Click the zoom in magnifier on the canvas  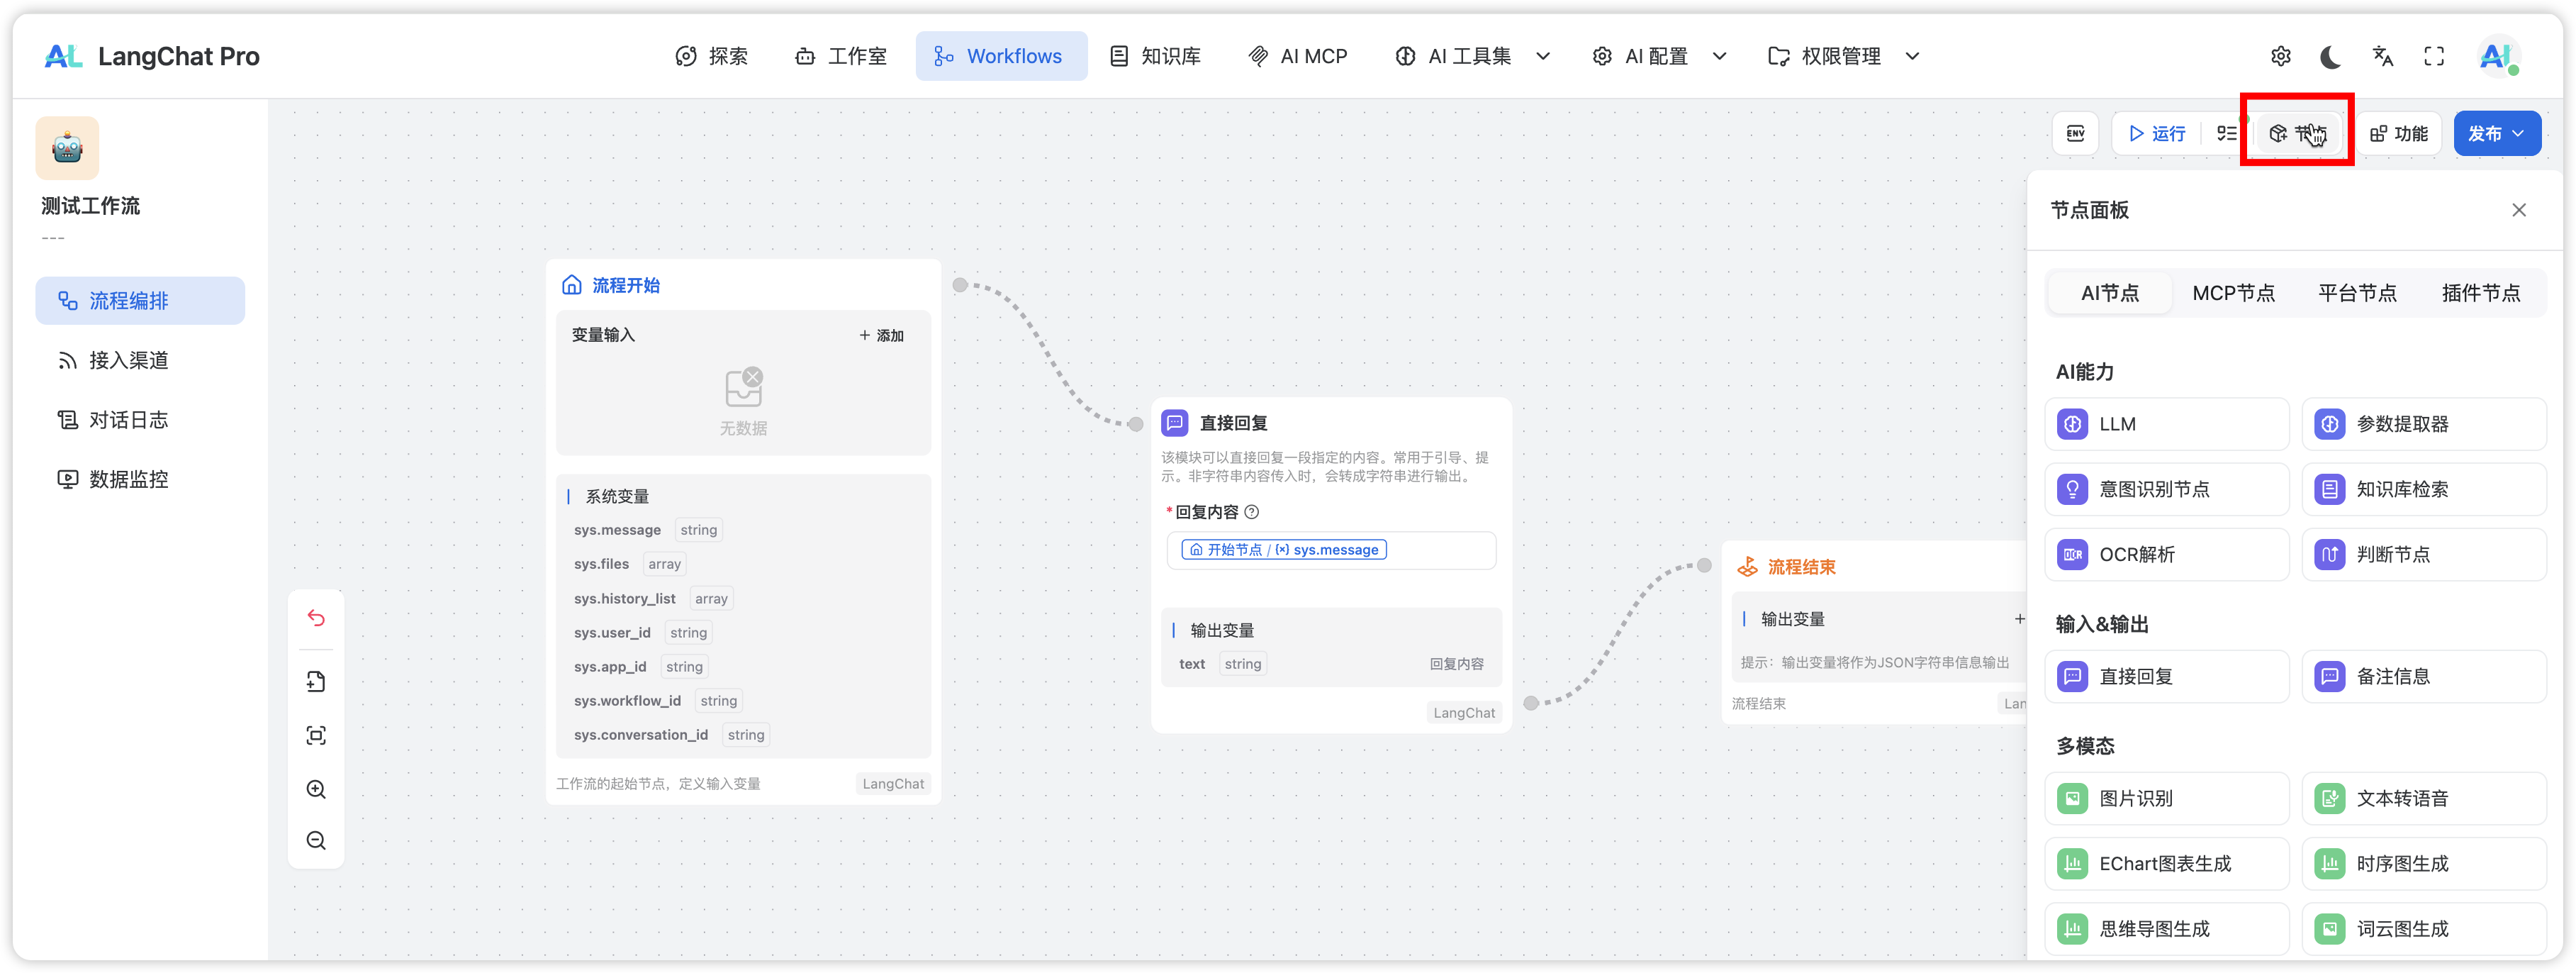[x=316, y=789]
